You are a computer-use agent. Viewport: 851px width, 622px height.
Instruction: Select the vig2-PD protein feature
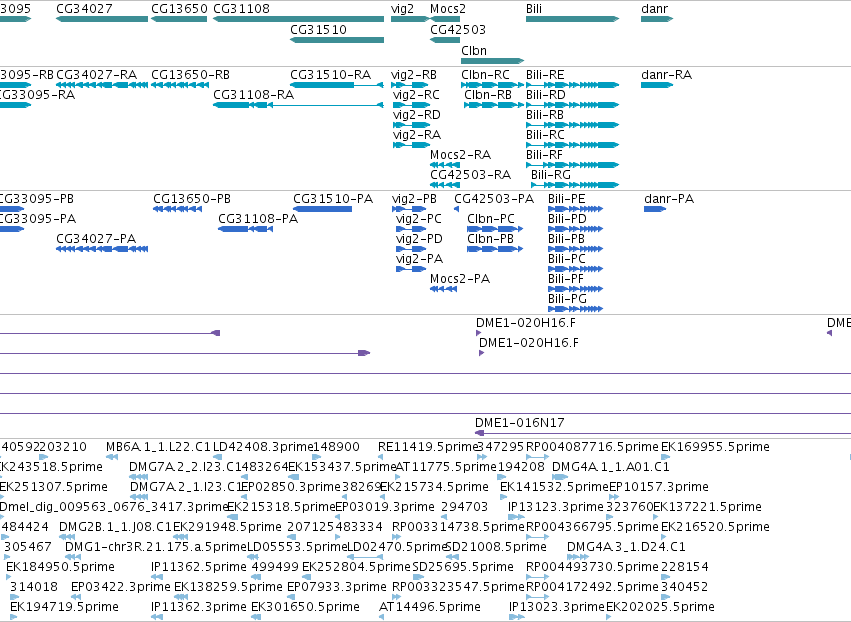pos(411,249)
